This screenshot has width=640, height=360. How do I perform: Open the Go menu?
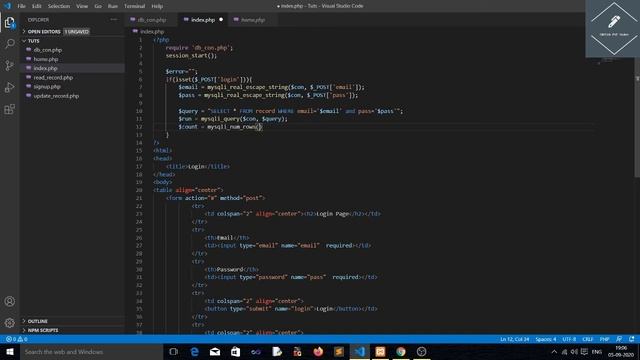pos(98,6)
